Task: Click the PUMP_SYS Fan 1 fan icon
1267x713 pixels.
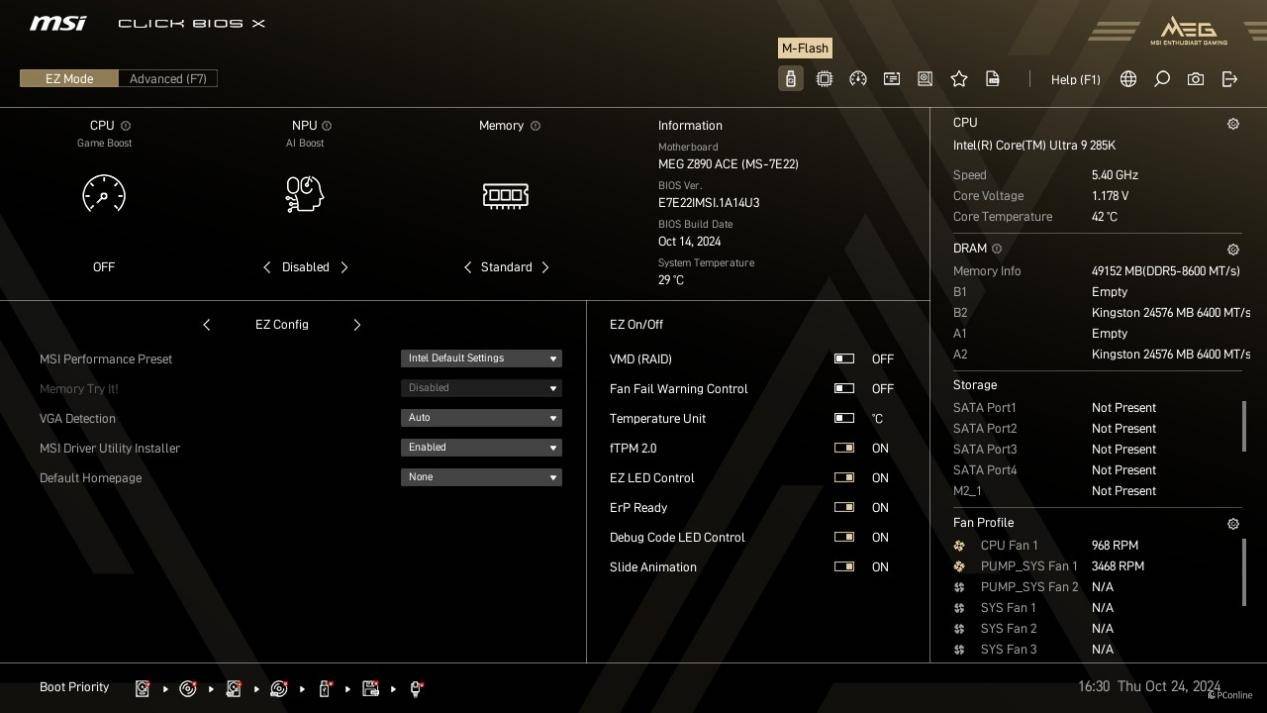Action: tap(959, 567)
